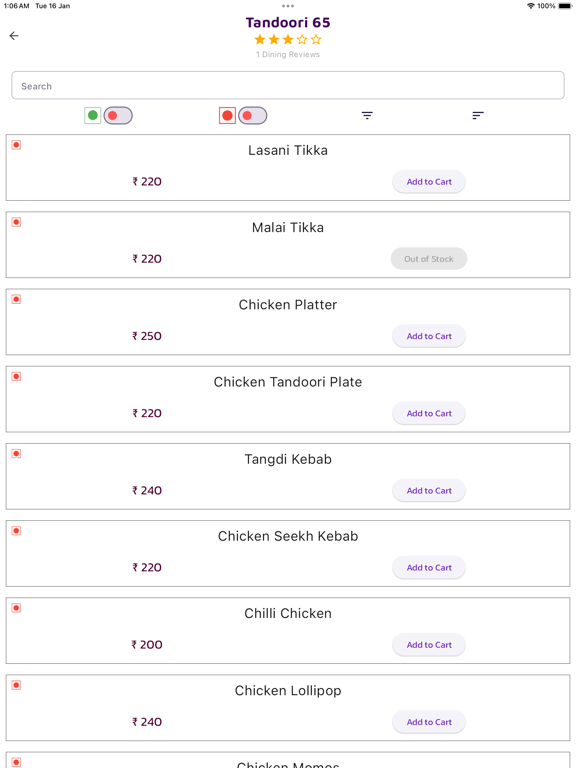Tap the green veg indicator icon

point(93,116)
